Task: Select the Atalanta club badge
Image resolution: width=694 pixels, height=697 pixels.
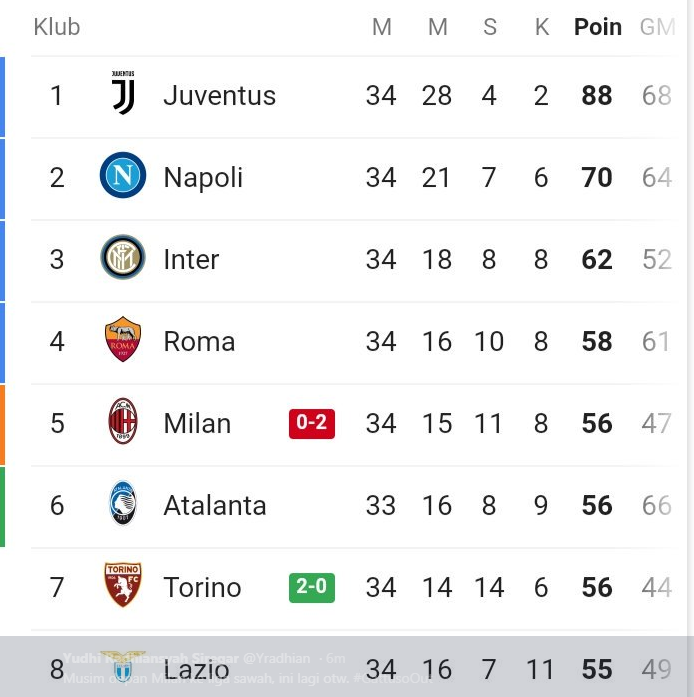Action: pyautogui.click(x=123, y=503)
